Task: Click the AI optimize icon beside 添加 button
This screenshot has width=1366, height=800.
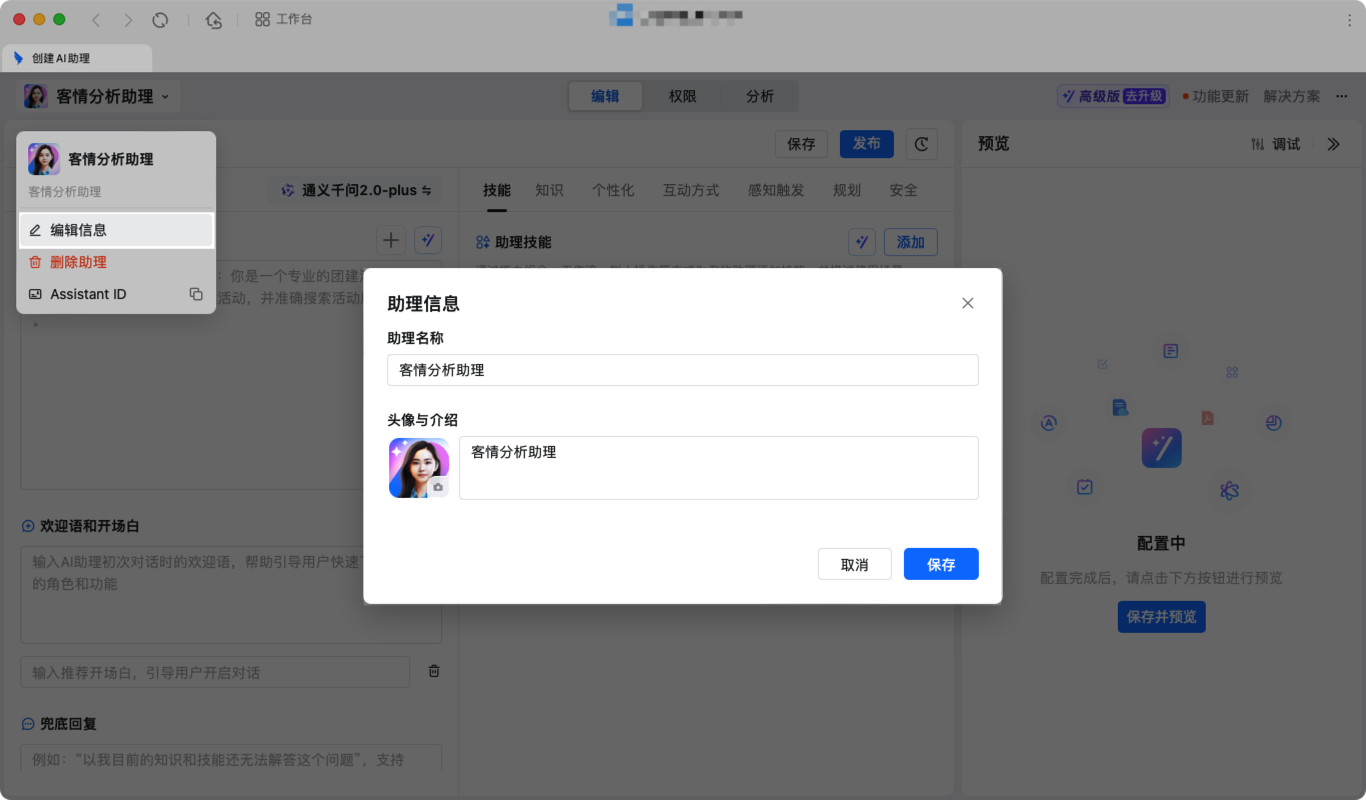Action: coord(862,241)
